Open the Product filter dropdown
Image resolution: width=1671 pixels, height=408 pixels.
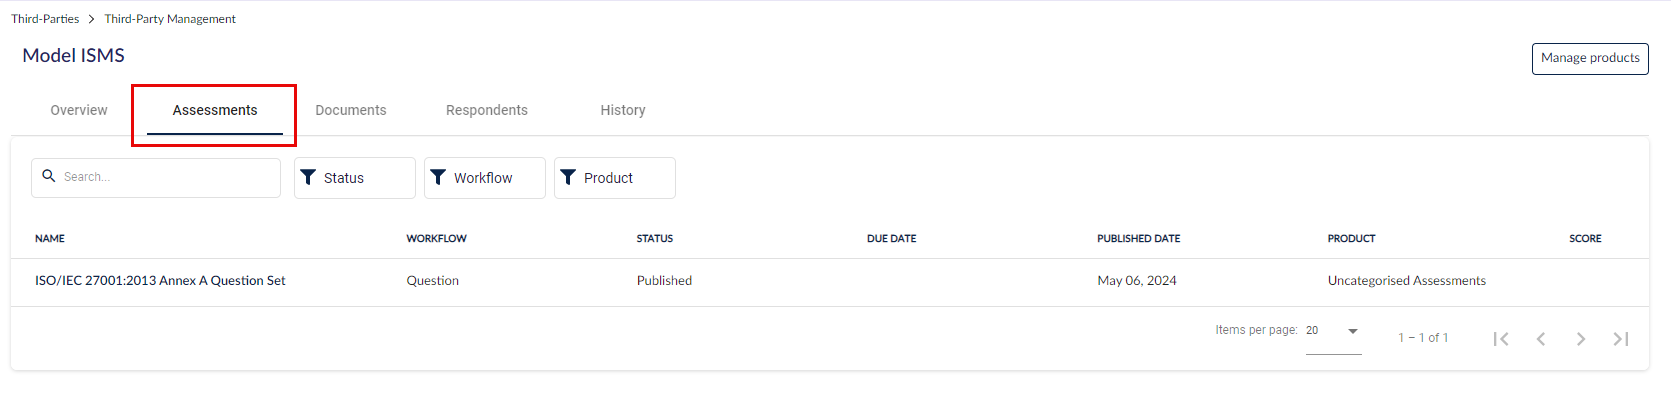click(615, 178)
